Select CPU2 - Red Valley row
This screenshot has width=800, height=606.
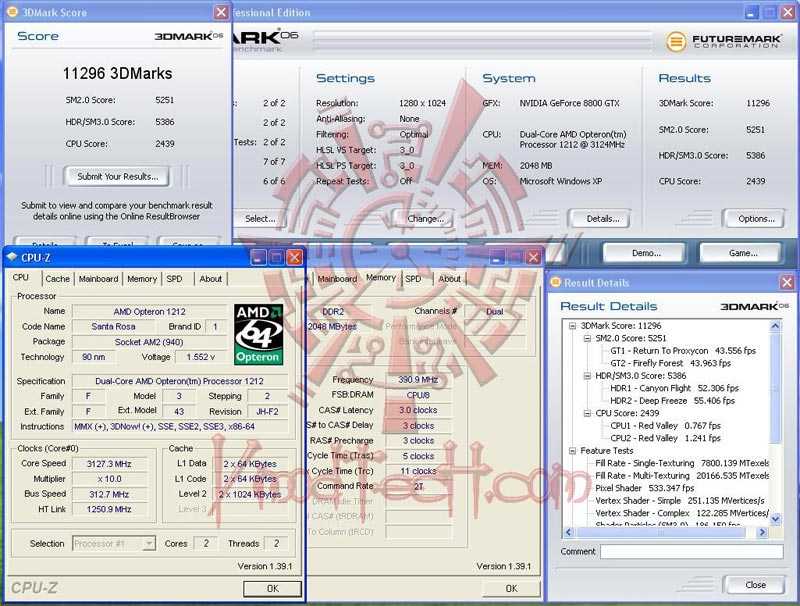coord(665,438)
